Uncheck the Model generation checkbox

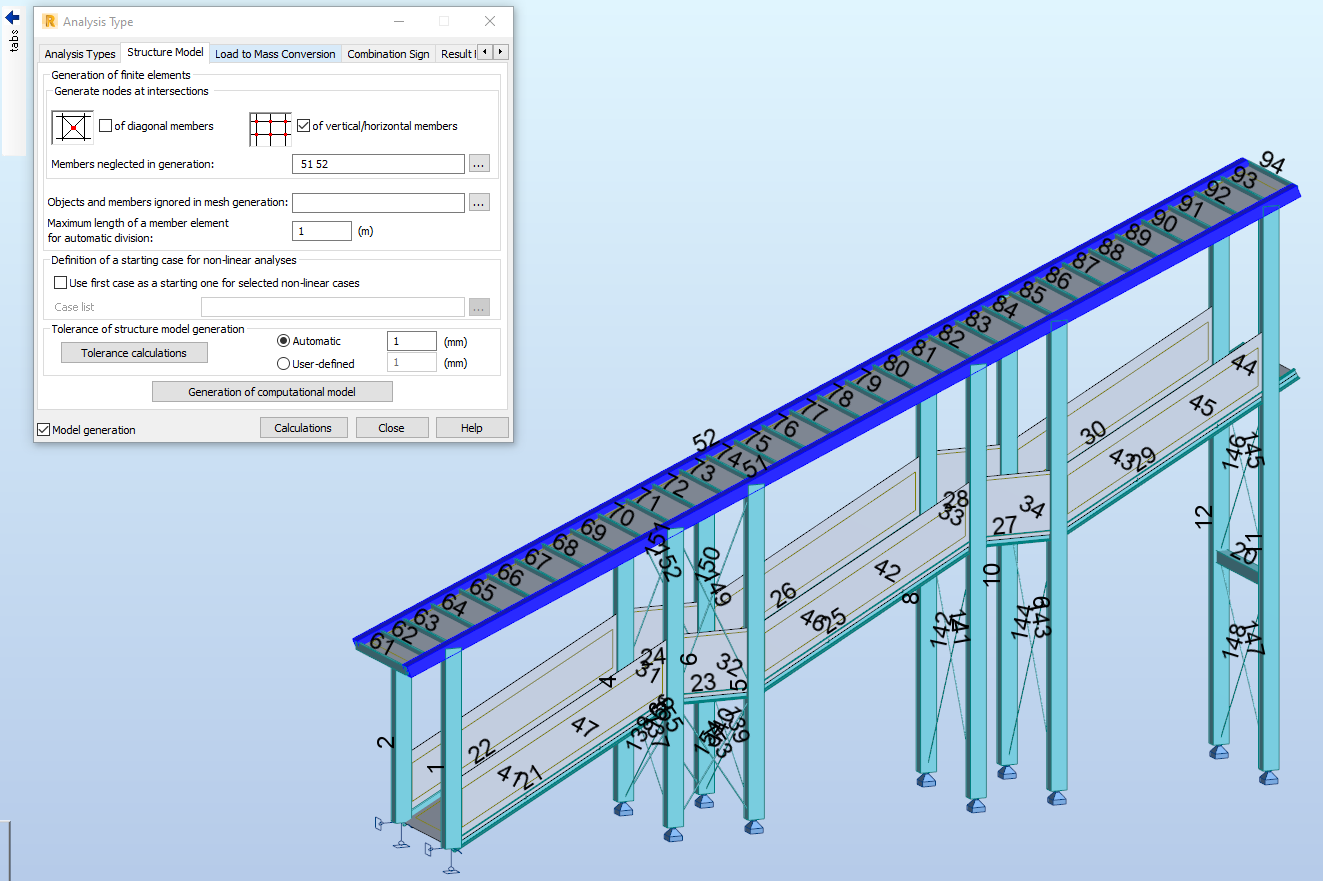(43, 428)
